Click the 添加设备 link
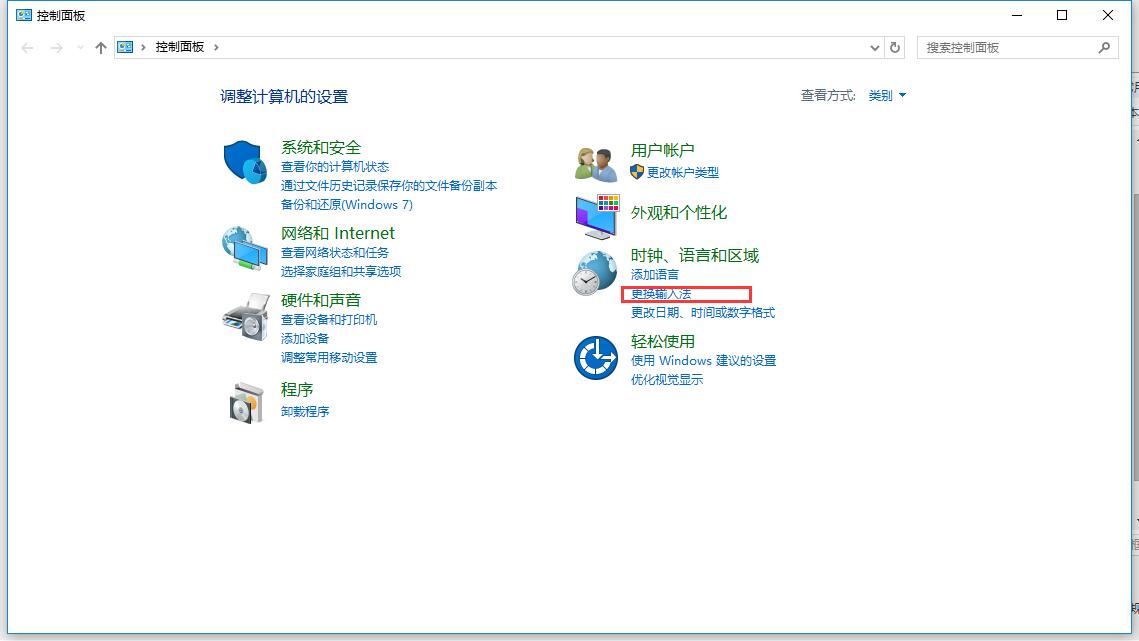This screenshot has height=641, width=1139. 305,339
